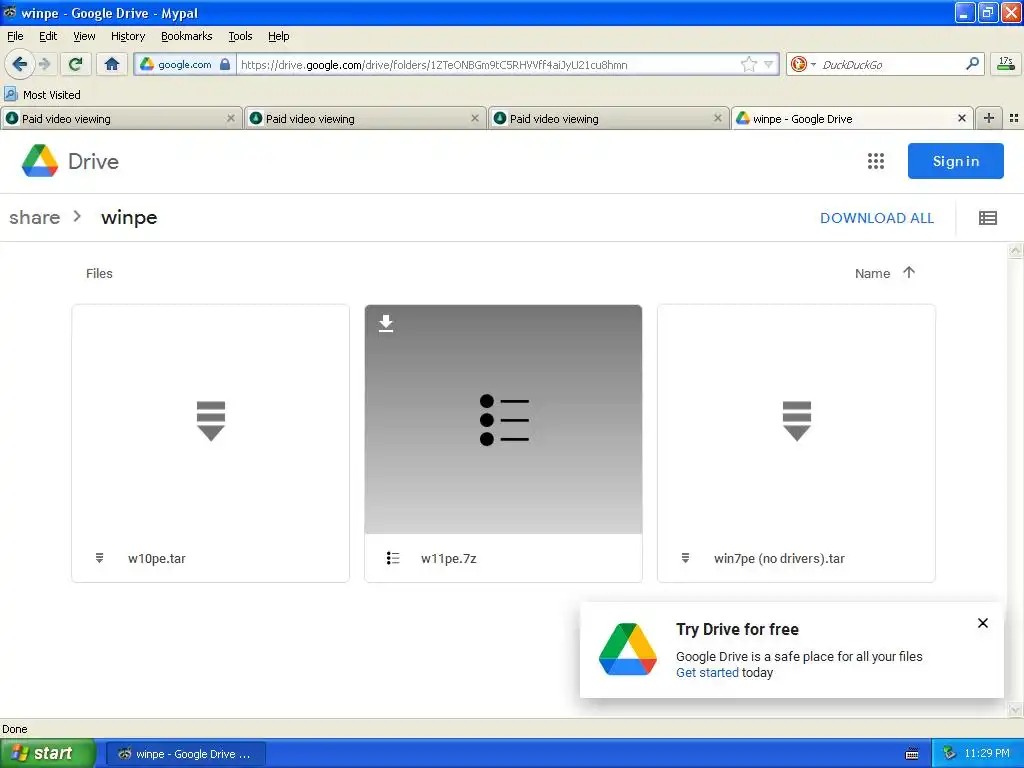Screen dimensions: 1024x768
Task: Open the Bookmarks menu
Action: pyautogui.click(x=187, y=36)
